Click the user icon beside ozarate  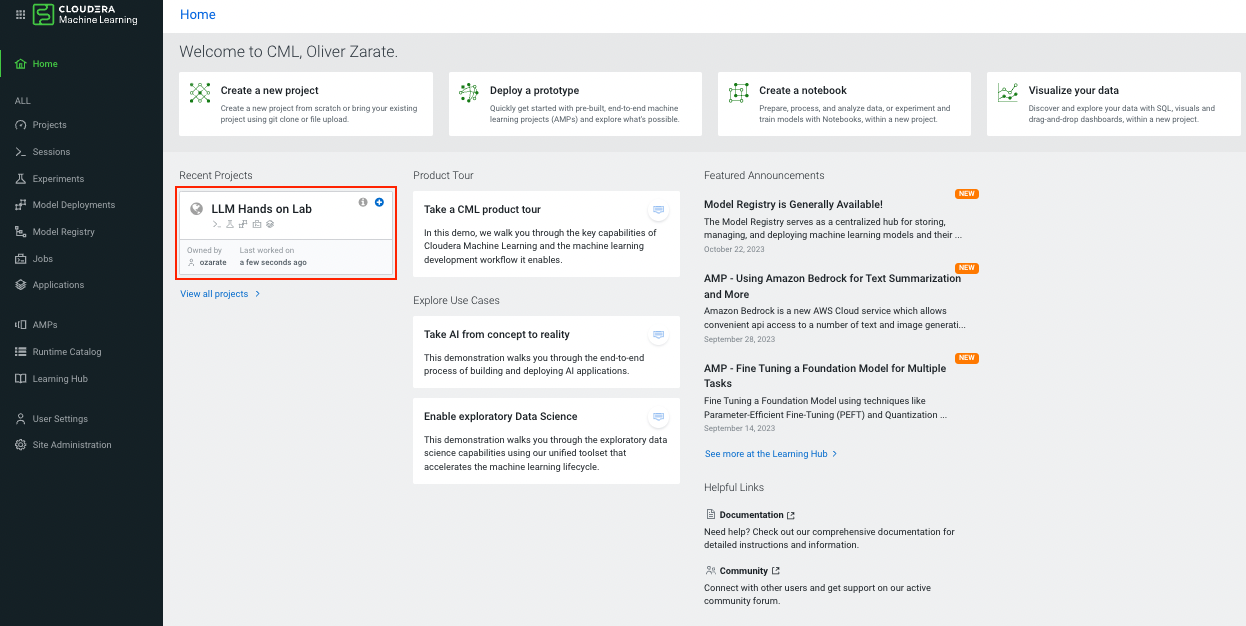191,262
